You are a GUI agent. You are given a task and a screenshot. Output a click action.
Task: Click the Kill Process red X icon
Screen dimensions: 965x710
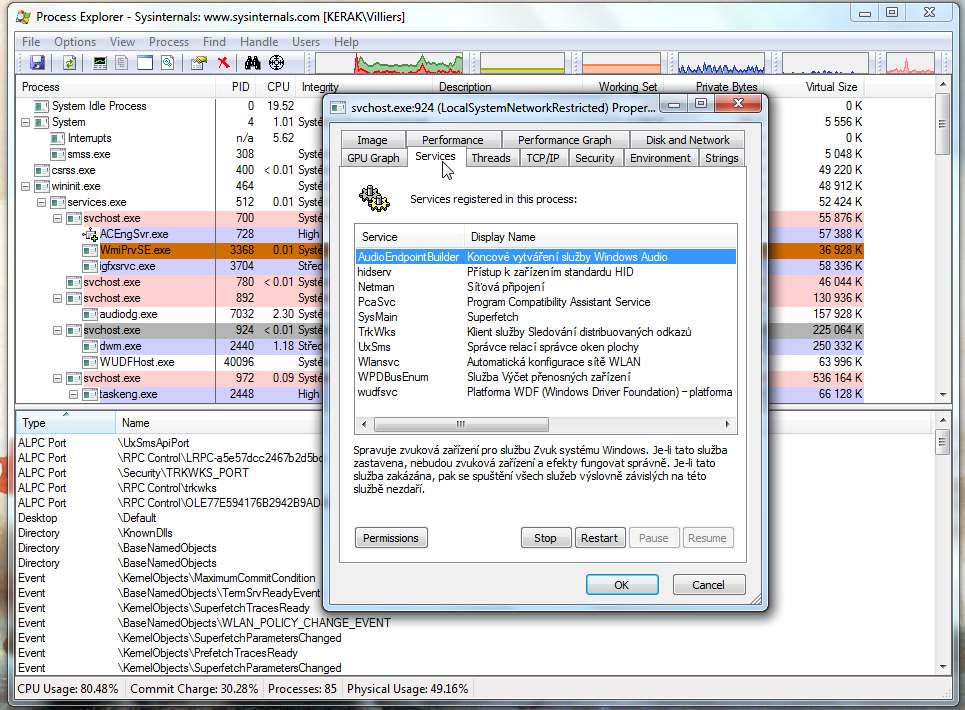click(223, 63)
